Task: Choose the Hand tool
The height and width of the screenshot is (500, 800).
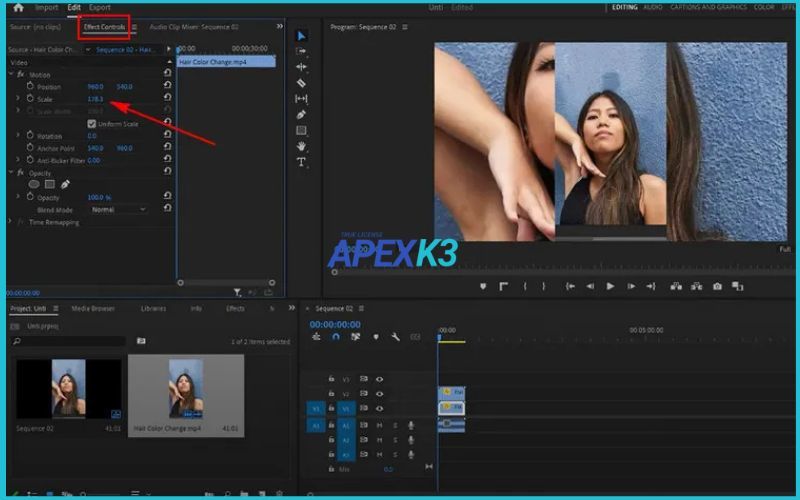Action: (301, 146)
